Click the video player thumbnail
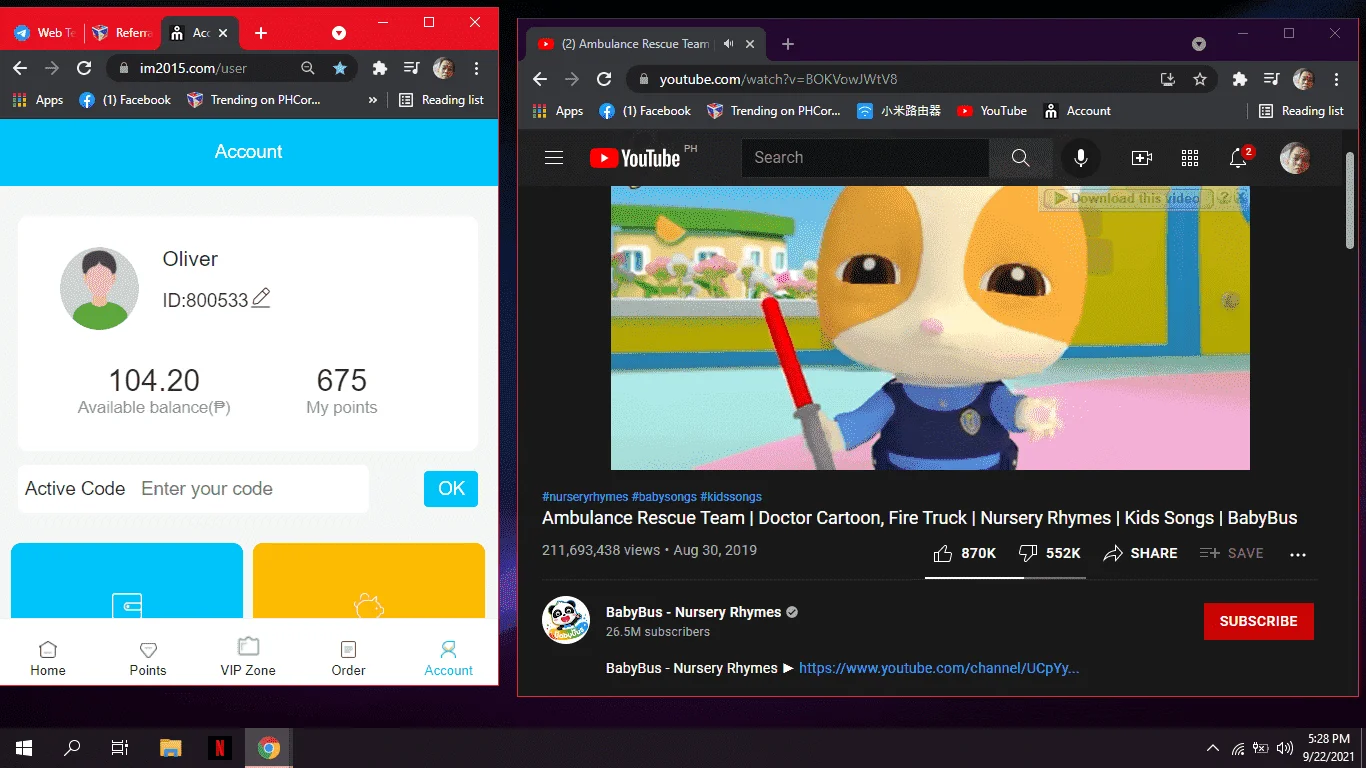The image size is (1366, 768). 930,328
